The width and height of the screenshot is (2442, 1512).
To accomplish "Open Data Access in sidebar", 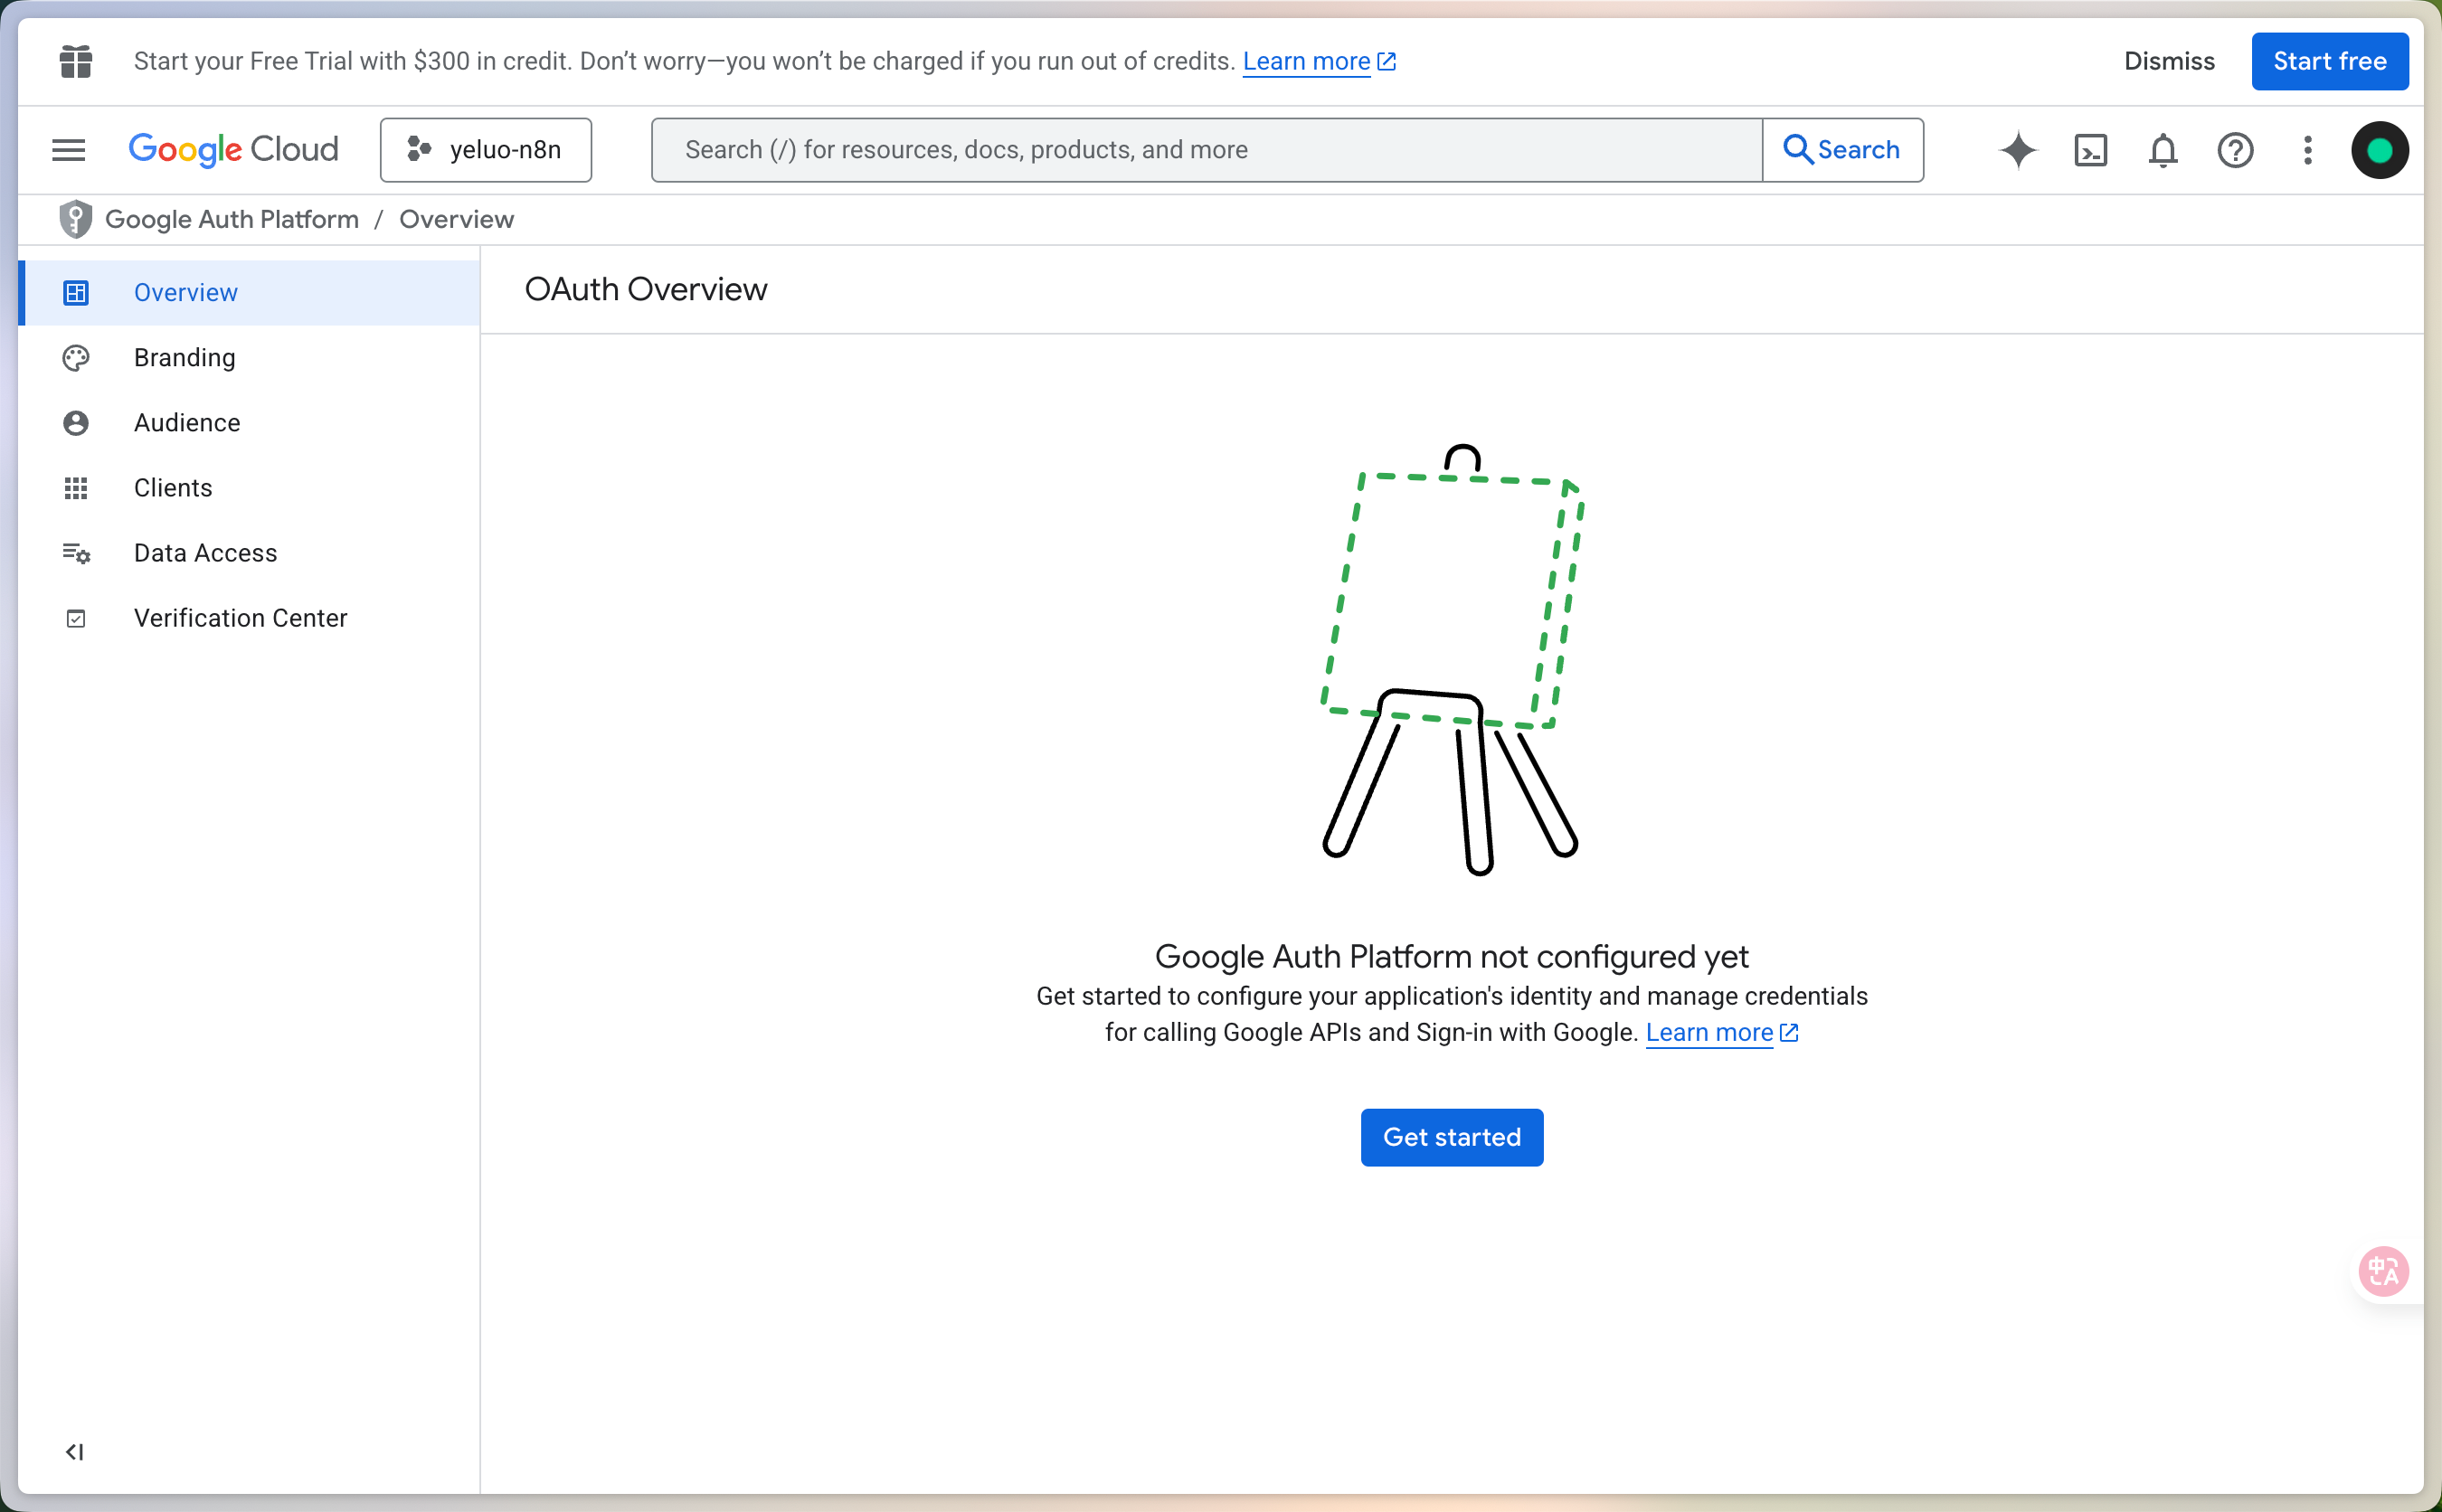I will [205, 553].
